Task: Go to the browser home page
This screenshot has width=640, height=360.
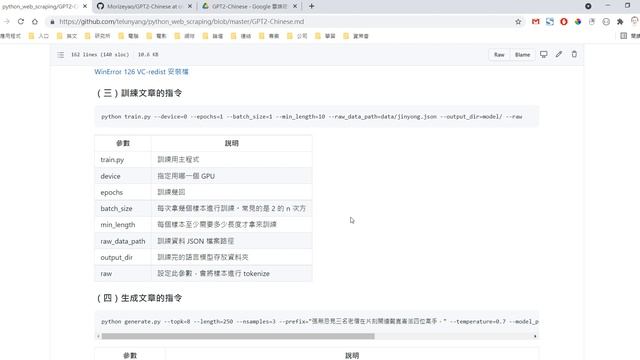Action: pos(35,22)
